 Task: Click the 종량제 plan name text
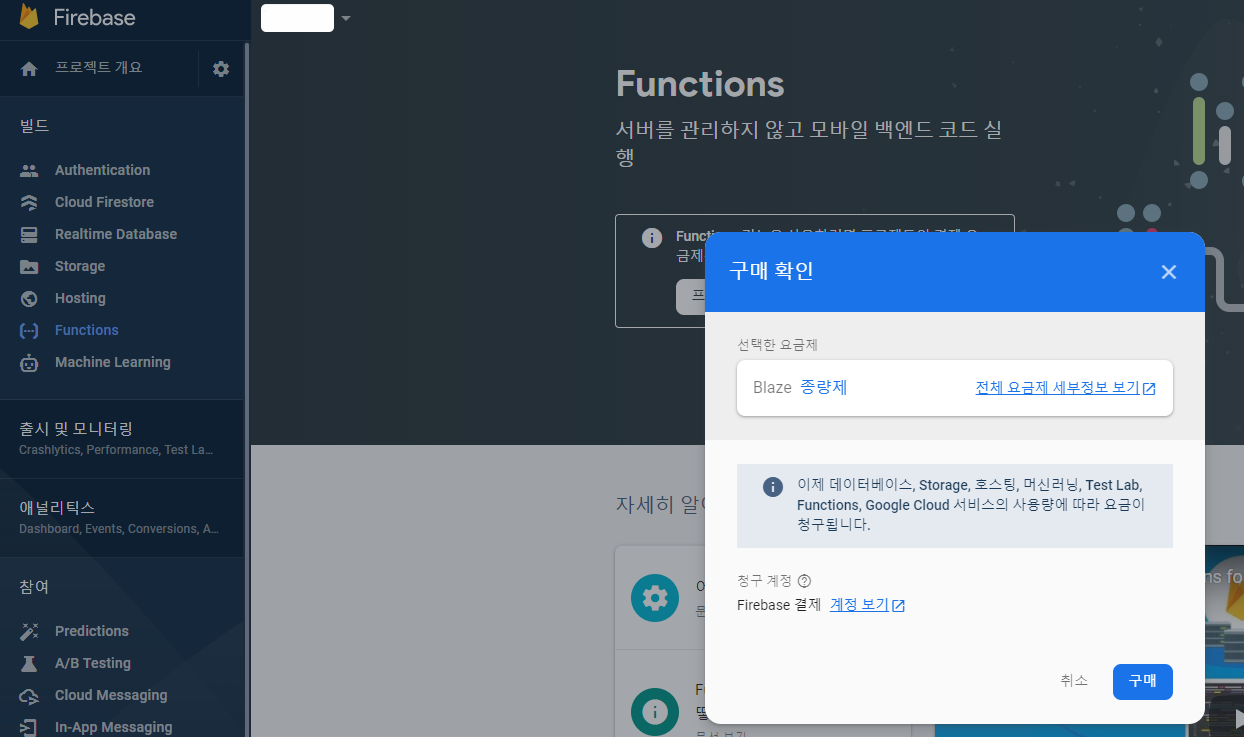click(823, 388)
